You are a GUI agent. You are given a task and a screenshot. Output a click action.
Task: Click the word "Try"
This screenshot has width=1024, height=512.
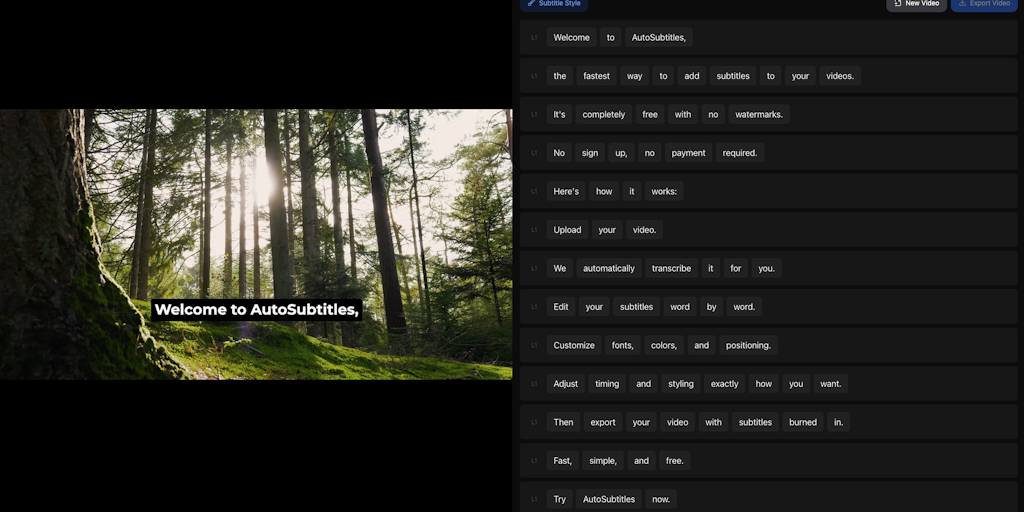click(560, 500)
